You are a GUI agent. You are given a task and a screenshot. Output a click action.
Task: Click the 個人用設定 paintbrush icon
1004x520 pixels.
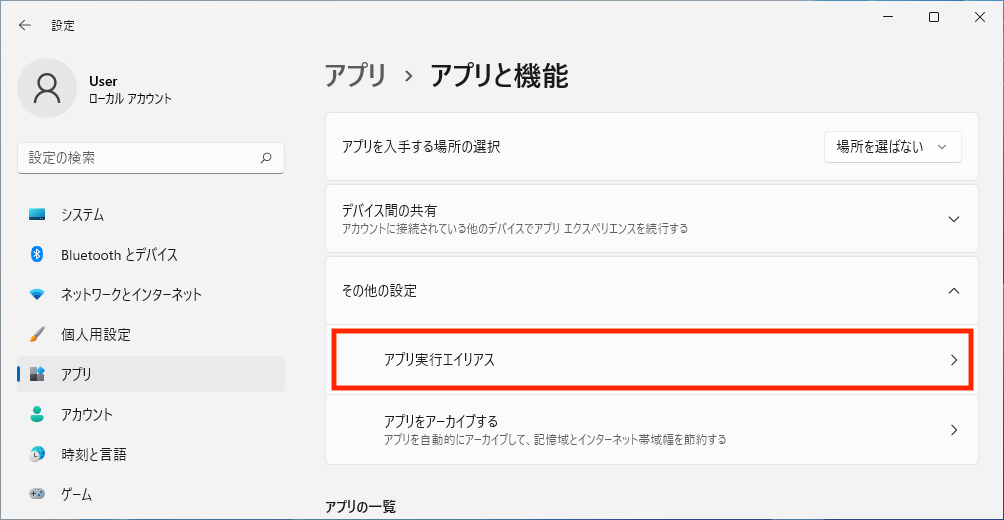pyautogui.click(x=37, y=334)
